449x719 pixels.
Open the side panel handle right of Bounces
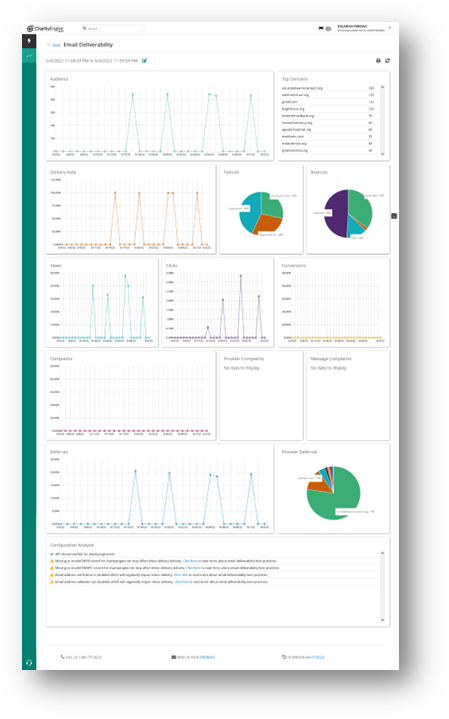click(x=394, y=216)
